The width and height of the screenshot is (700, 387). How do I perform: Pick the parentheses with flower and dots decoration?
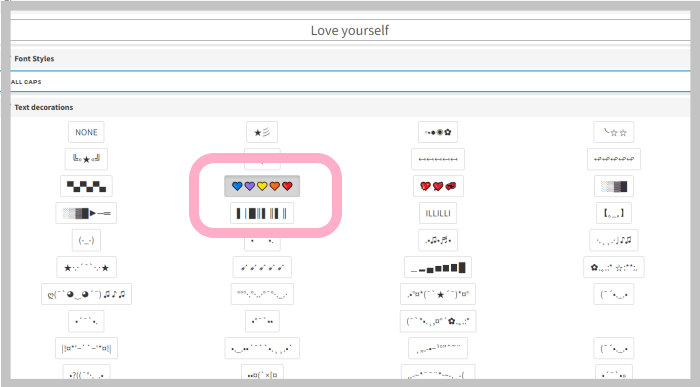pos(438,321)
